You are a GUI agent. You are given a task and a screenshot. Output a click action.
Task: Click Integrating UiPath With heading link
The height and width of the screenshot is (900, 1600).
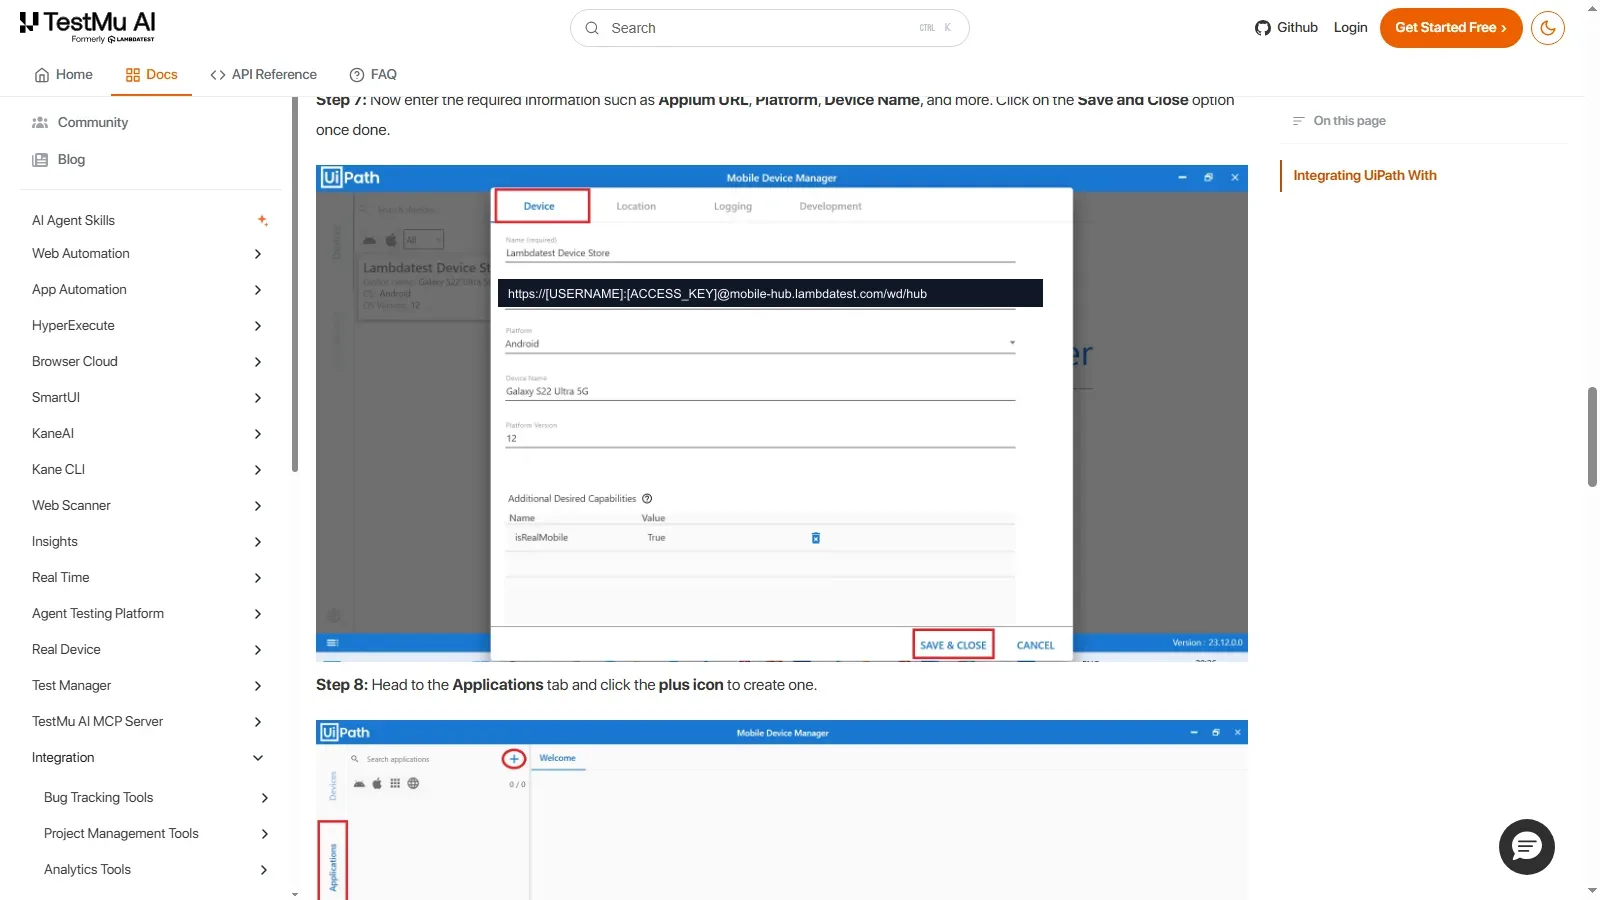pyautogui.click(x=1365, y=176)
